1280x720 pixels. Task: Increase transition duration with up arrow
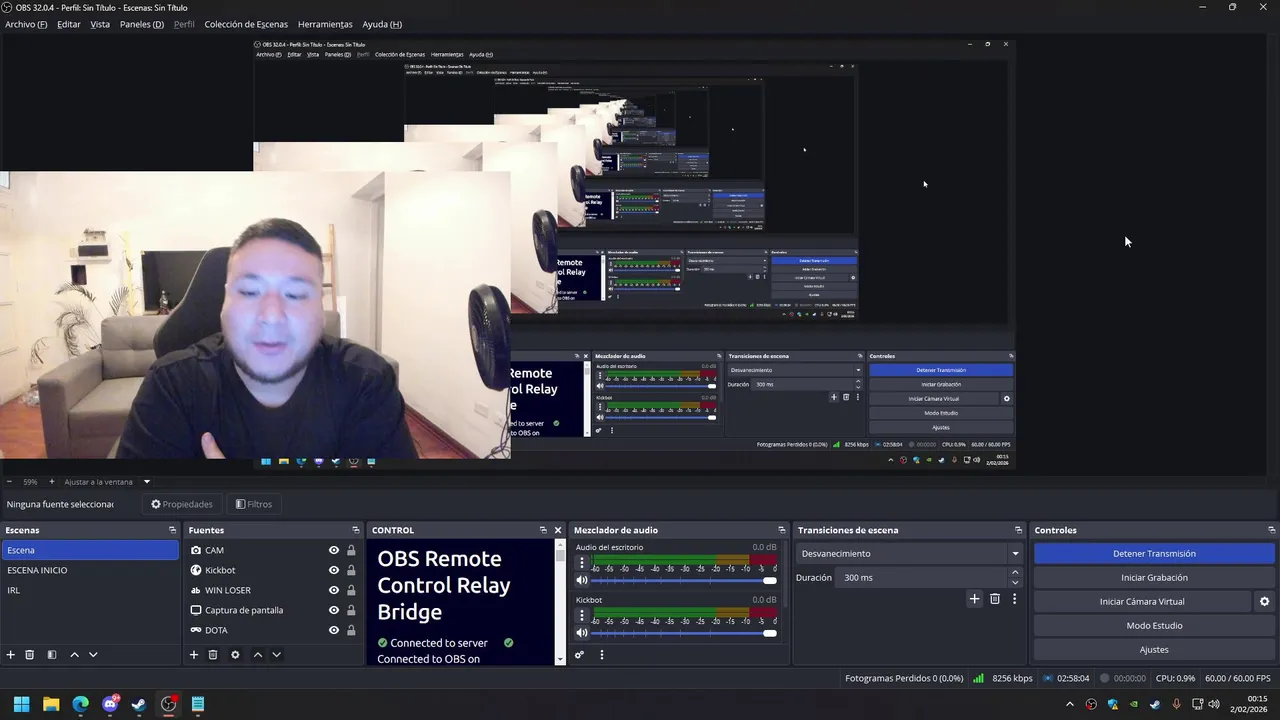pos(1015,573)
